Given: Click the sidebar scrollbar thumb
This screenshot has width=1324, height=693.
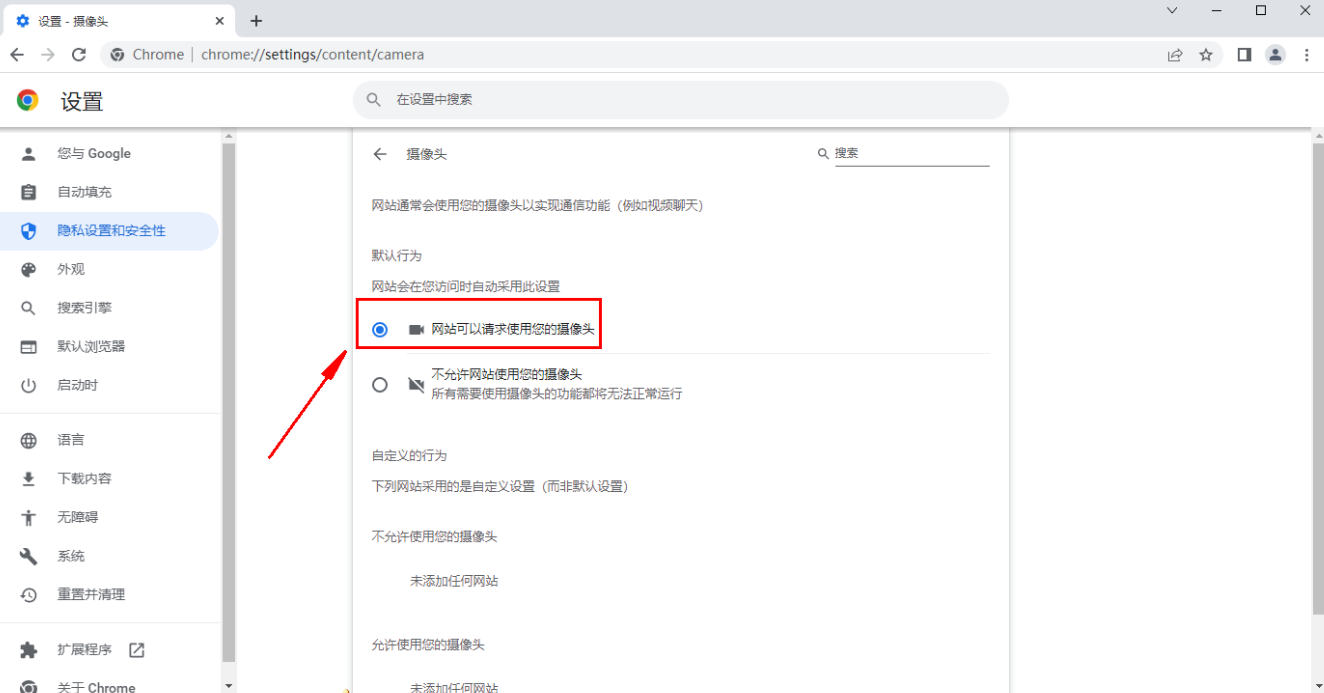Looking at the screenshot, I should click(x=228, y=400).
